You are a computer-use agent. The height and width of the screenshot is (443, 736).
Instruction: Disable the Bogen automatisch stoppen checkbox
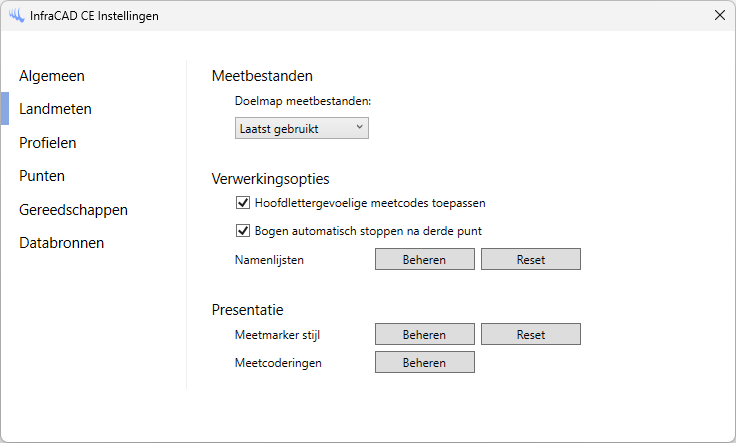242,231
